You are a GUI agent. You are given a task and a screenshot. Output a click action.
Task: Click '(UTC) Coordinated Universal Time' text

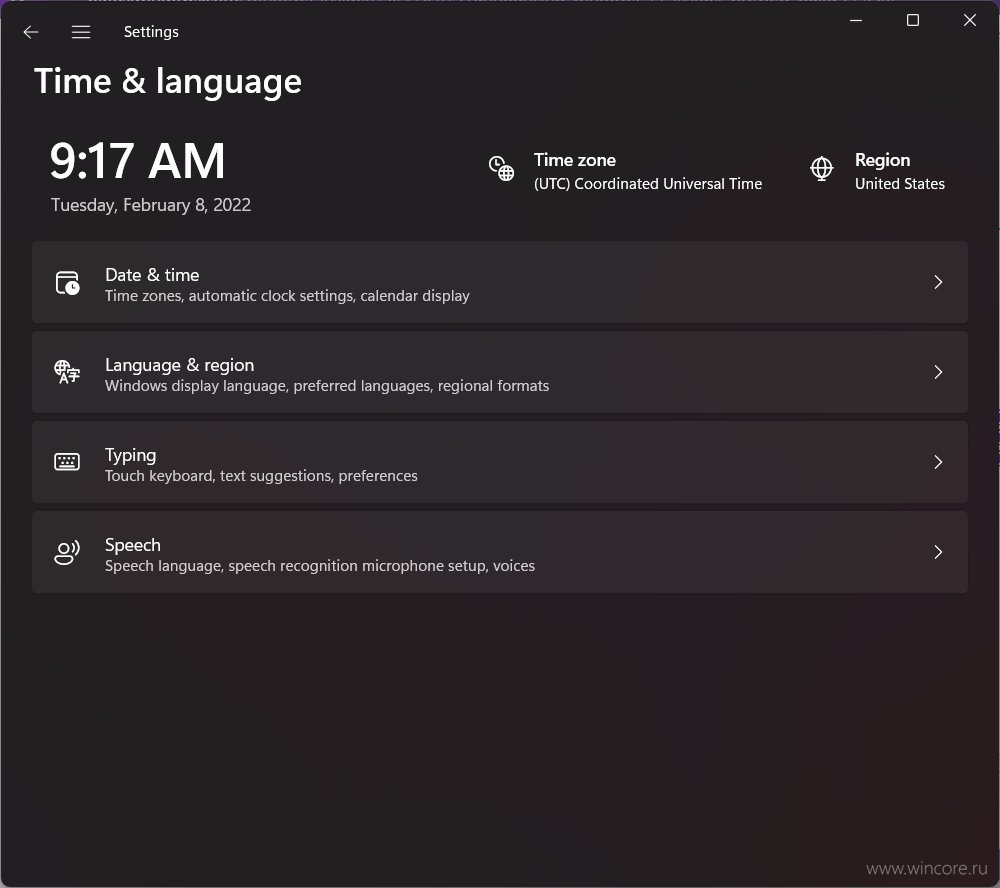648,184
